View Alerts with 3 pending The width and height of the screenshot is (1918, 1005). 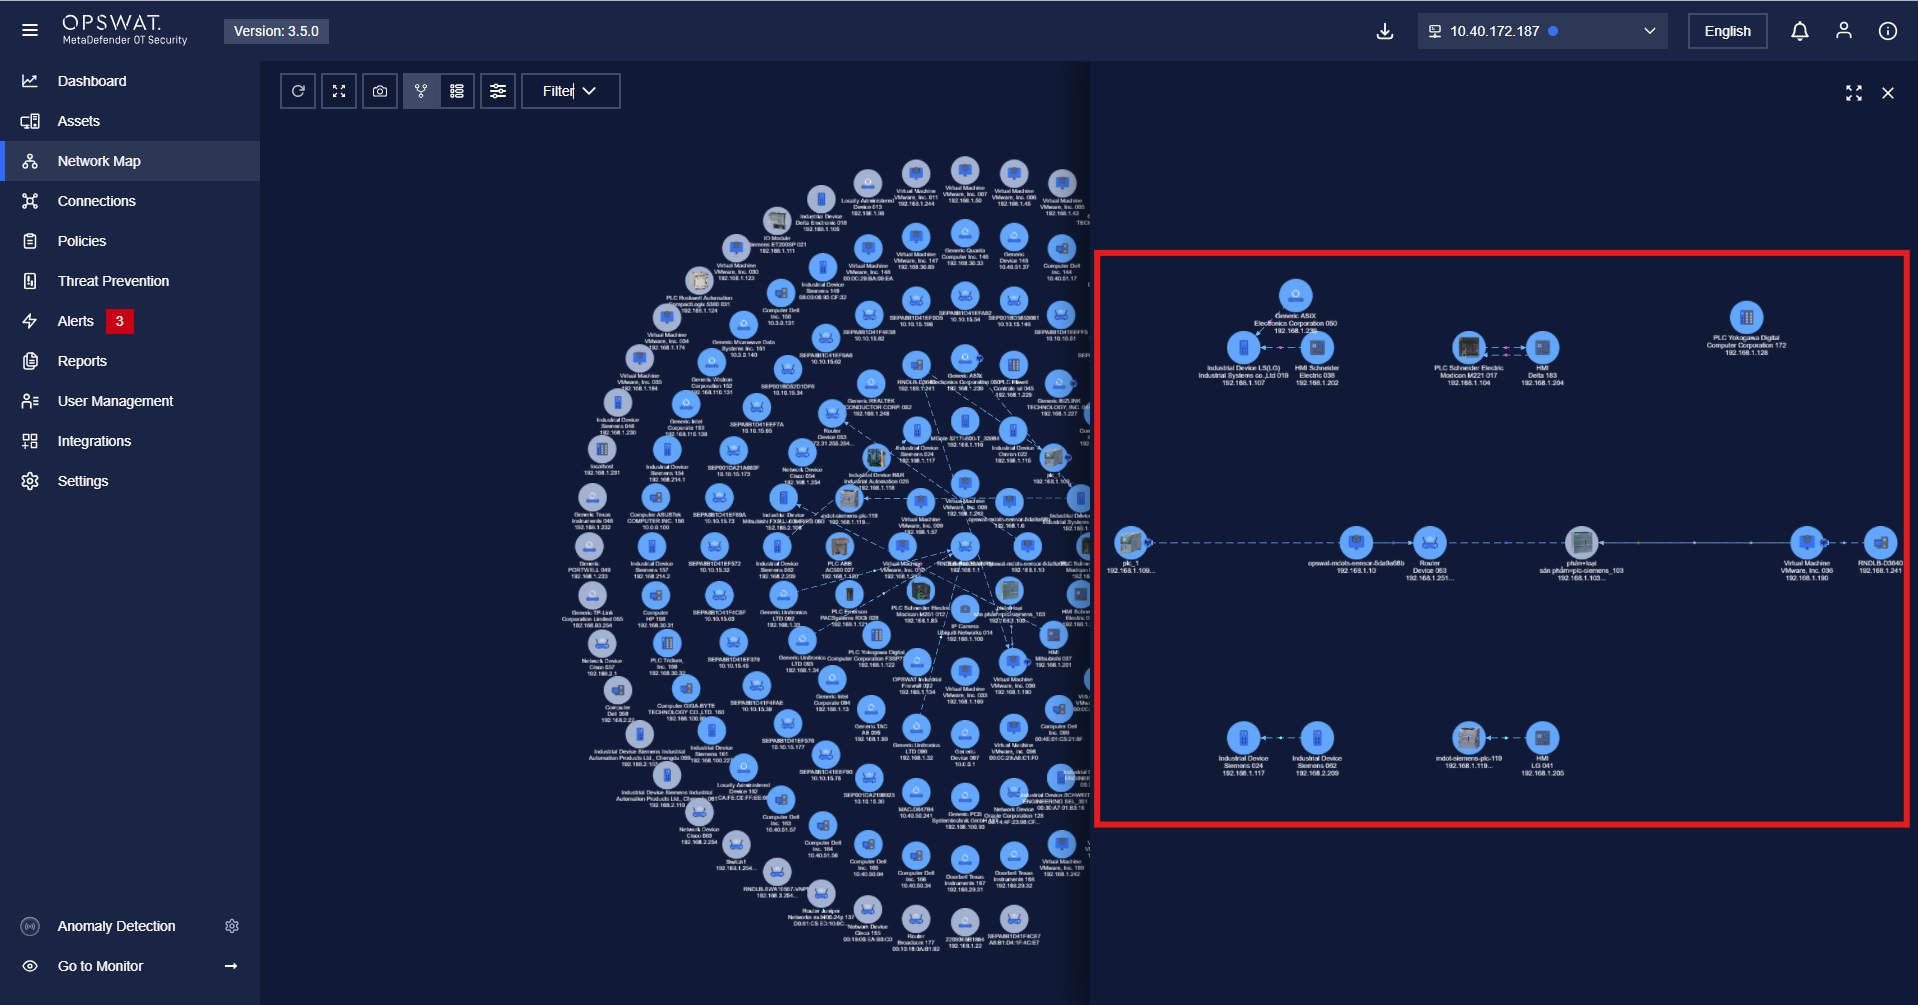coord(130,321)
